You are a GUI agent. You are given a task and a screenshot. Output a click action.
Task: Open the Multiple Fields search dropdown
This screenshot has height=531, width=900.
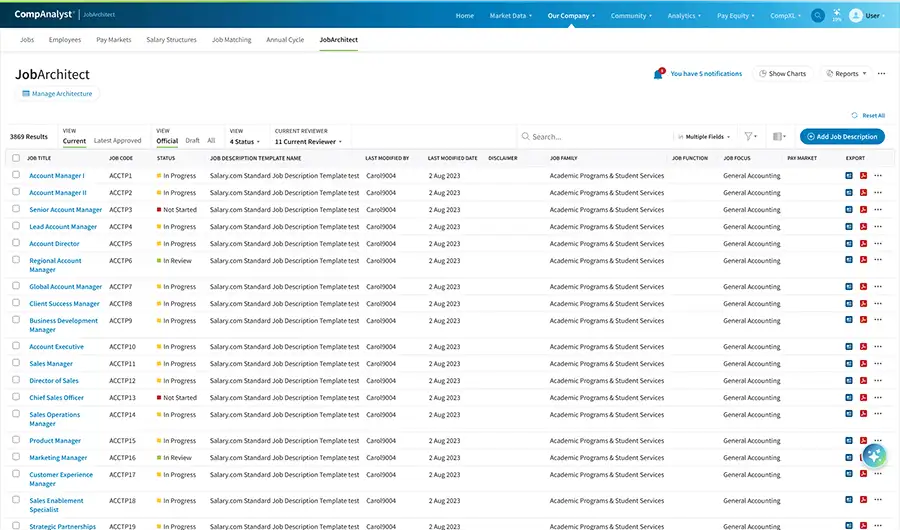[704, 137]
